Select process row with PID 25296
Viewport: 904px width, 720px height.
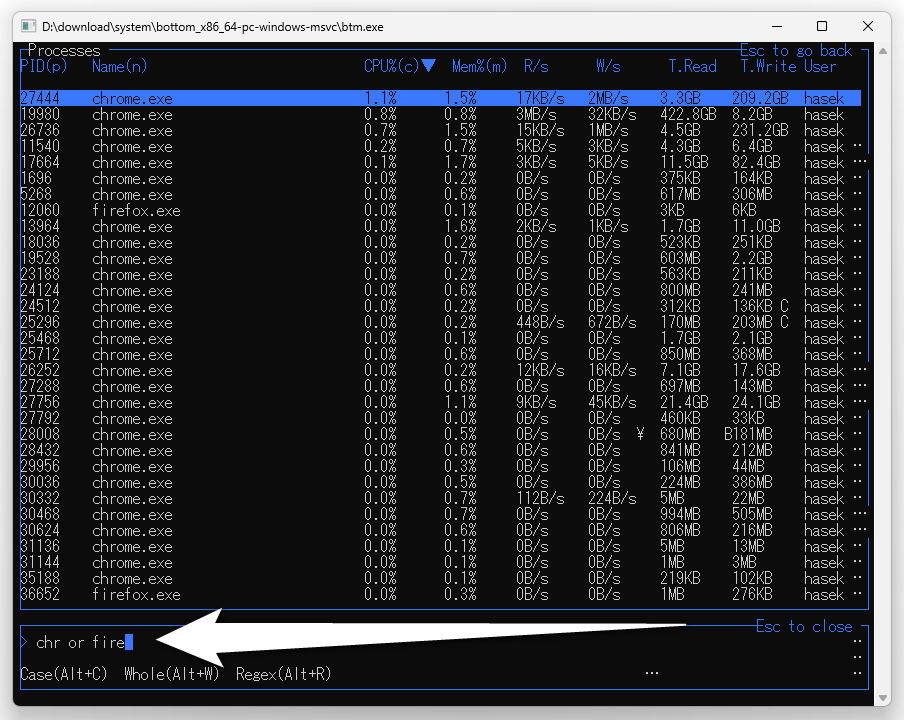[440, 322]
